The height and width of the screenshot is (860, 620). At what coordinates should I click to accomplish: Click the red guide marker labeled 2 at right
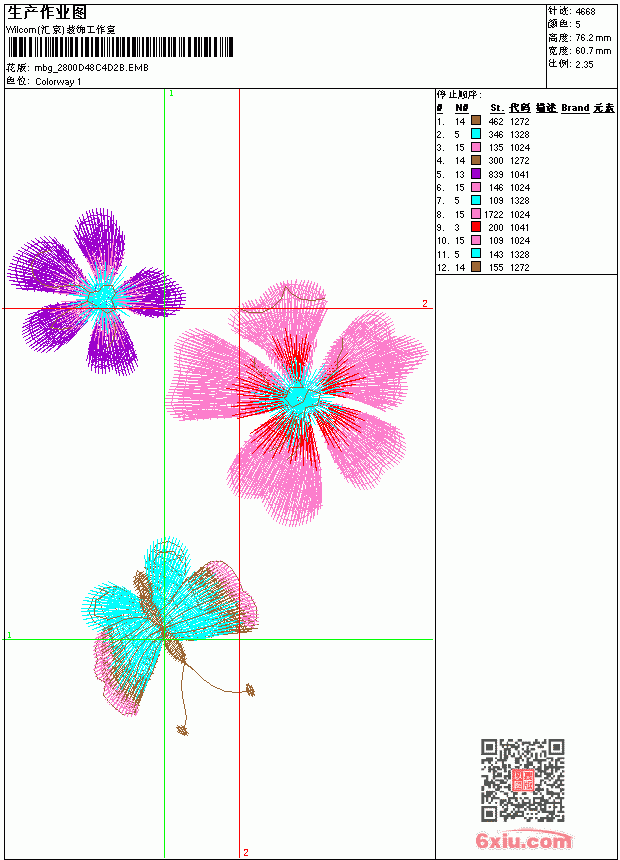point(425,303)
